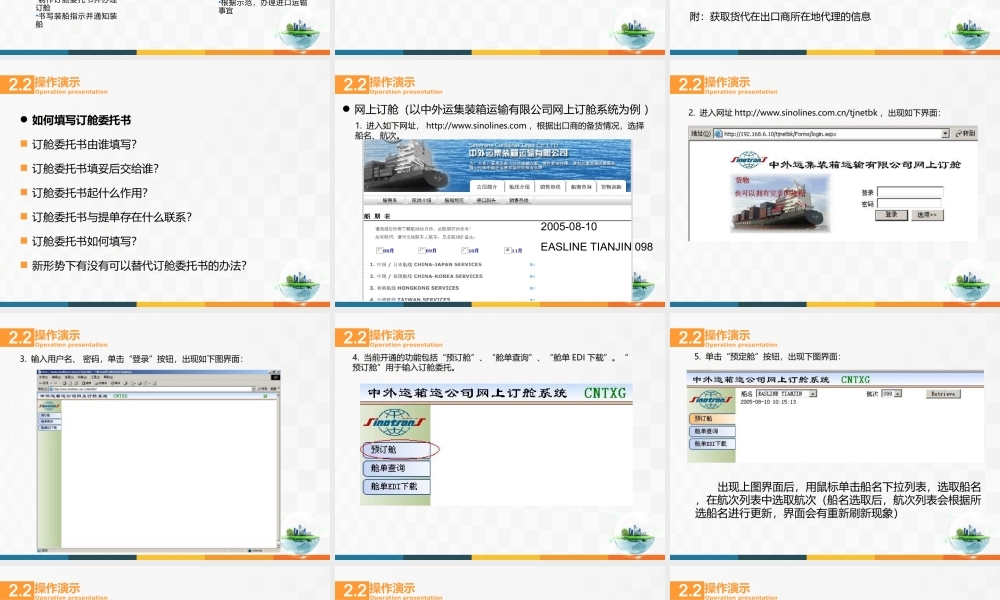Screen dimensions: 1000x600
Task: Click the arrow icon beside HONGKONG SERVICES
Action: [532, 288]
